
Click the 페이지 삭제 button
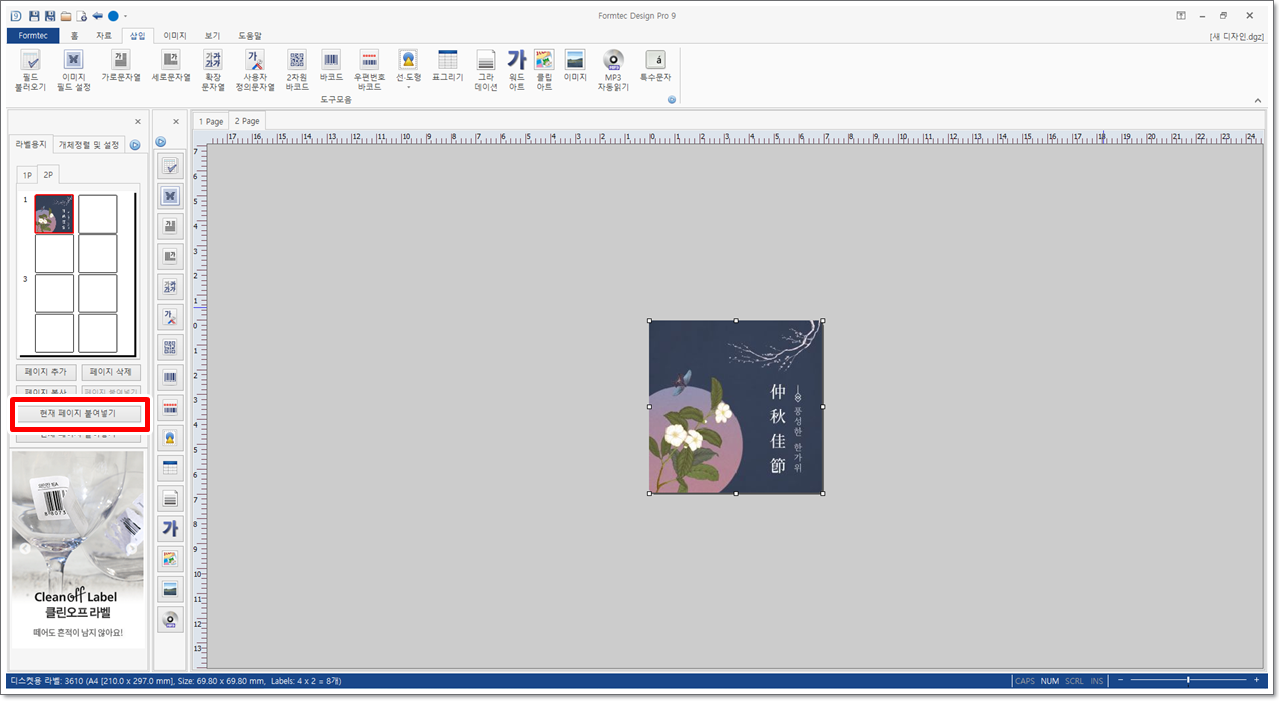pos(110,371)
